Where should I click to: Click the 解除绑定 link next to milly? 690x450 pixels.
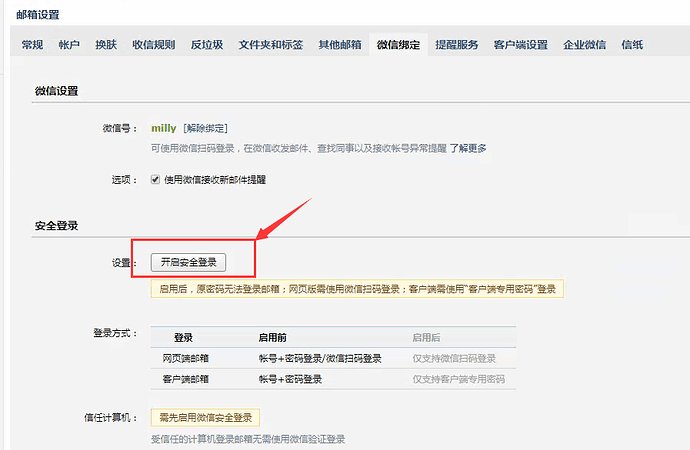[x=205, y=129]
